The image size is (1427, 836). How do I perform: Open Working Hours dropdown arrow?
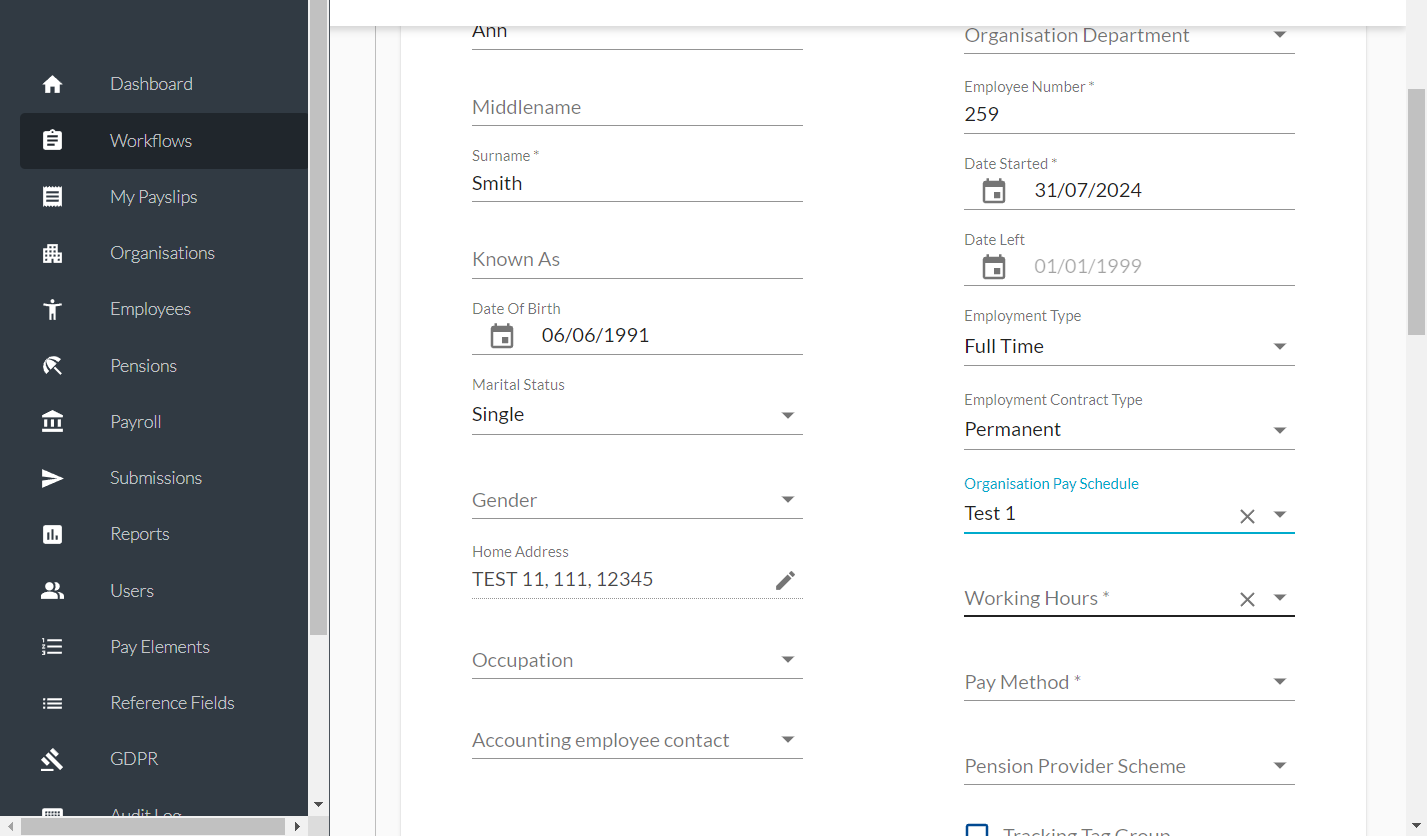[1280, 598]
